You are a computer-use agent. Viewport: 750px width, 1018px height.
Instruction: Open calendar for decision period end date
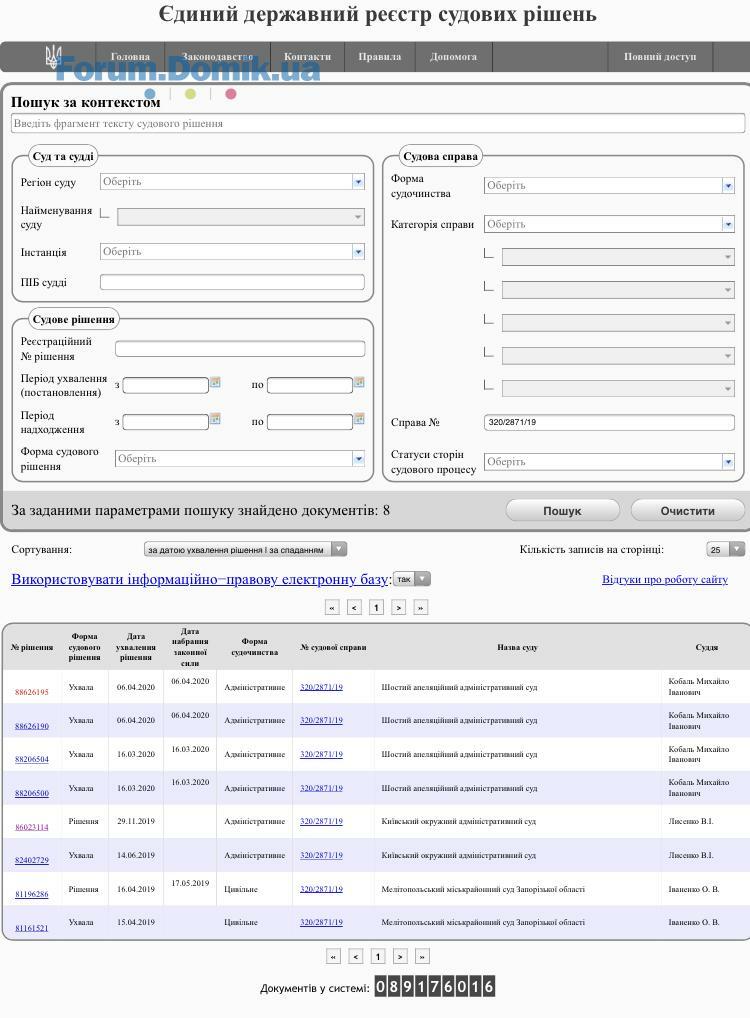point(359,382)
